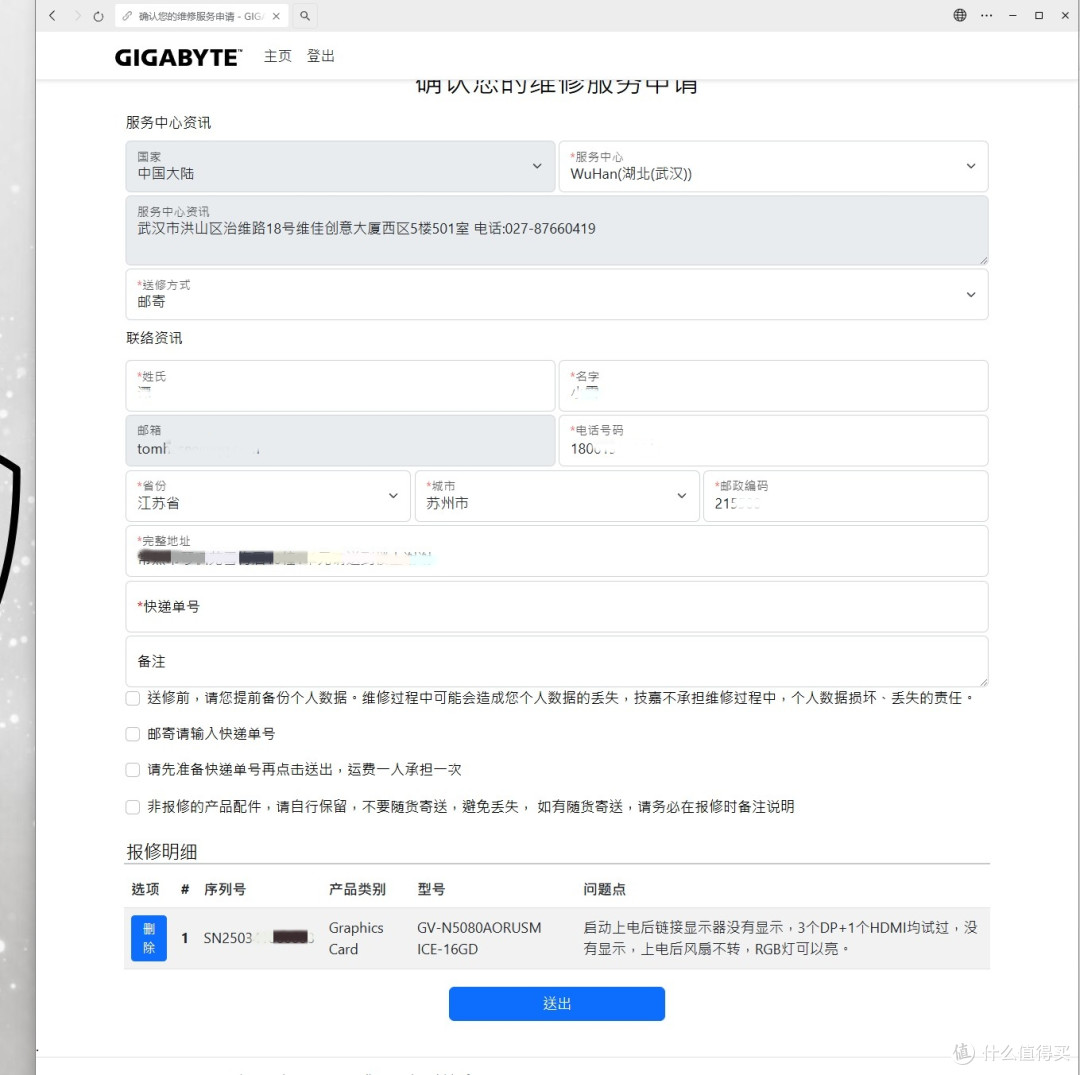The image size is (1080, 1075).
Task: Click the 姓氏 surname field
Action: 340,386
